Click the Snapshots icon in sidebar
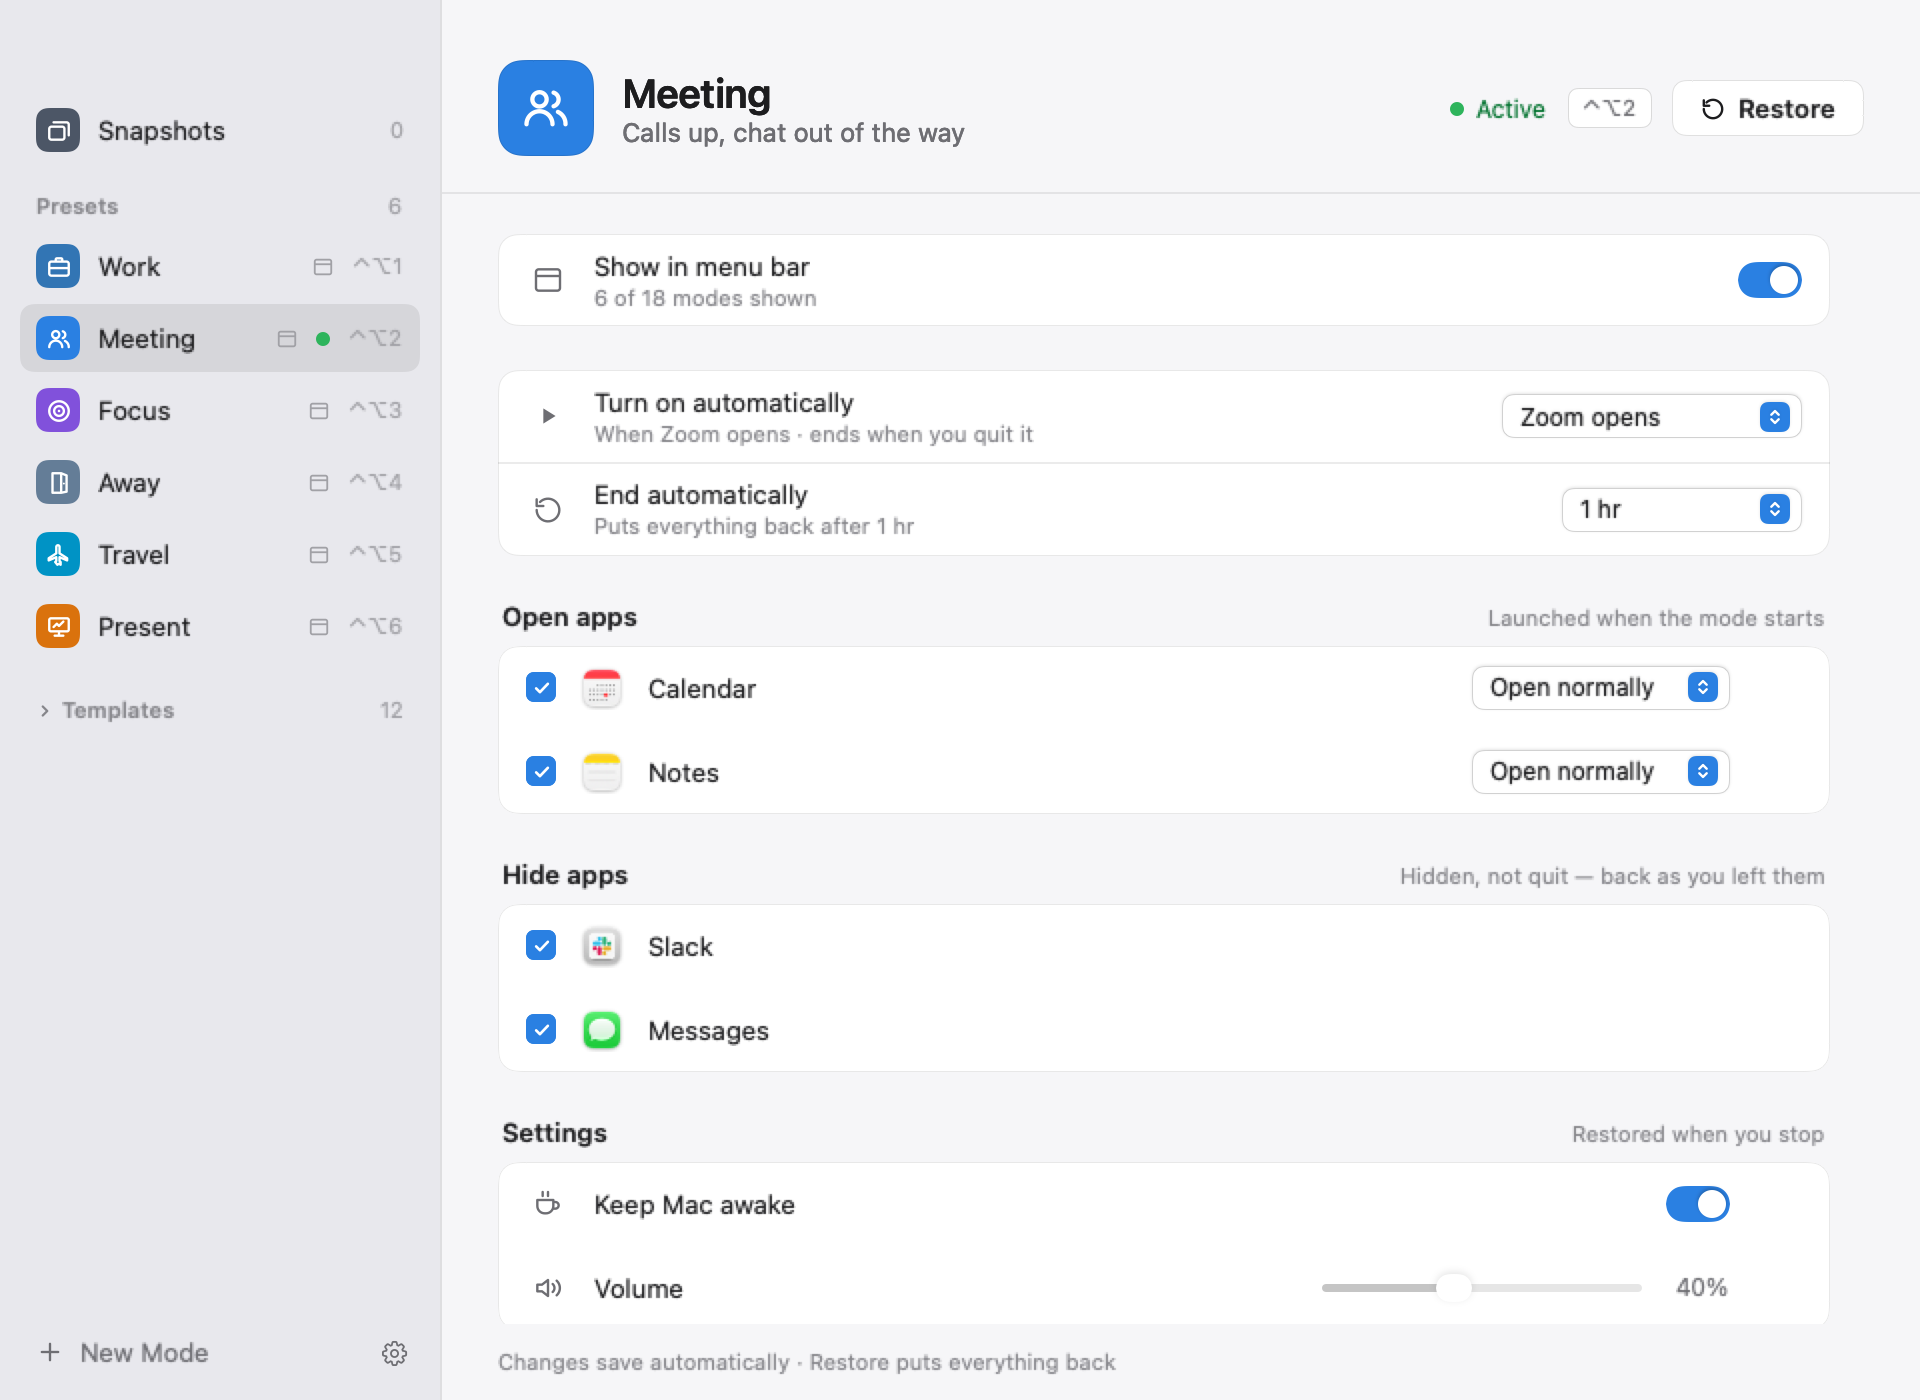This screenshot has height=1400, width=1920. coord(58,130)
